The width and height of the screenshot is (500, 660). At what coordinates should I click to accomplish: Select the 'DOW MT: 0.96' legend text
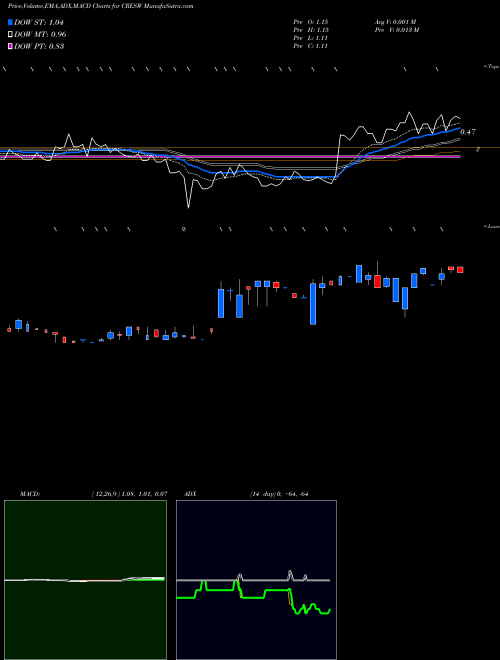40,35
